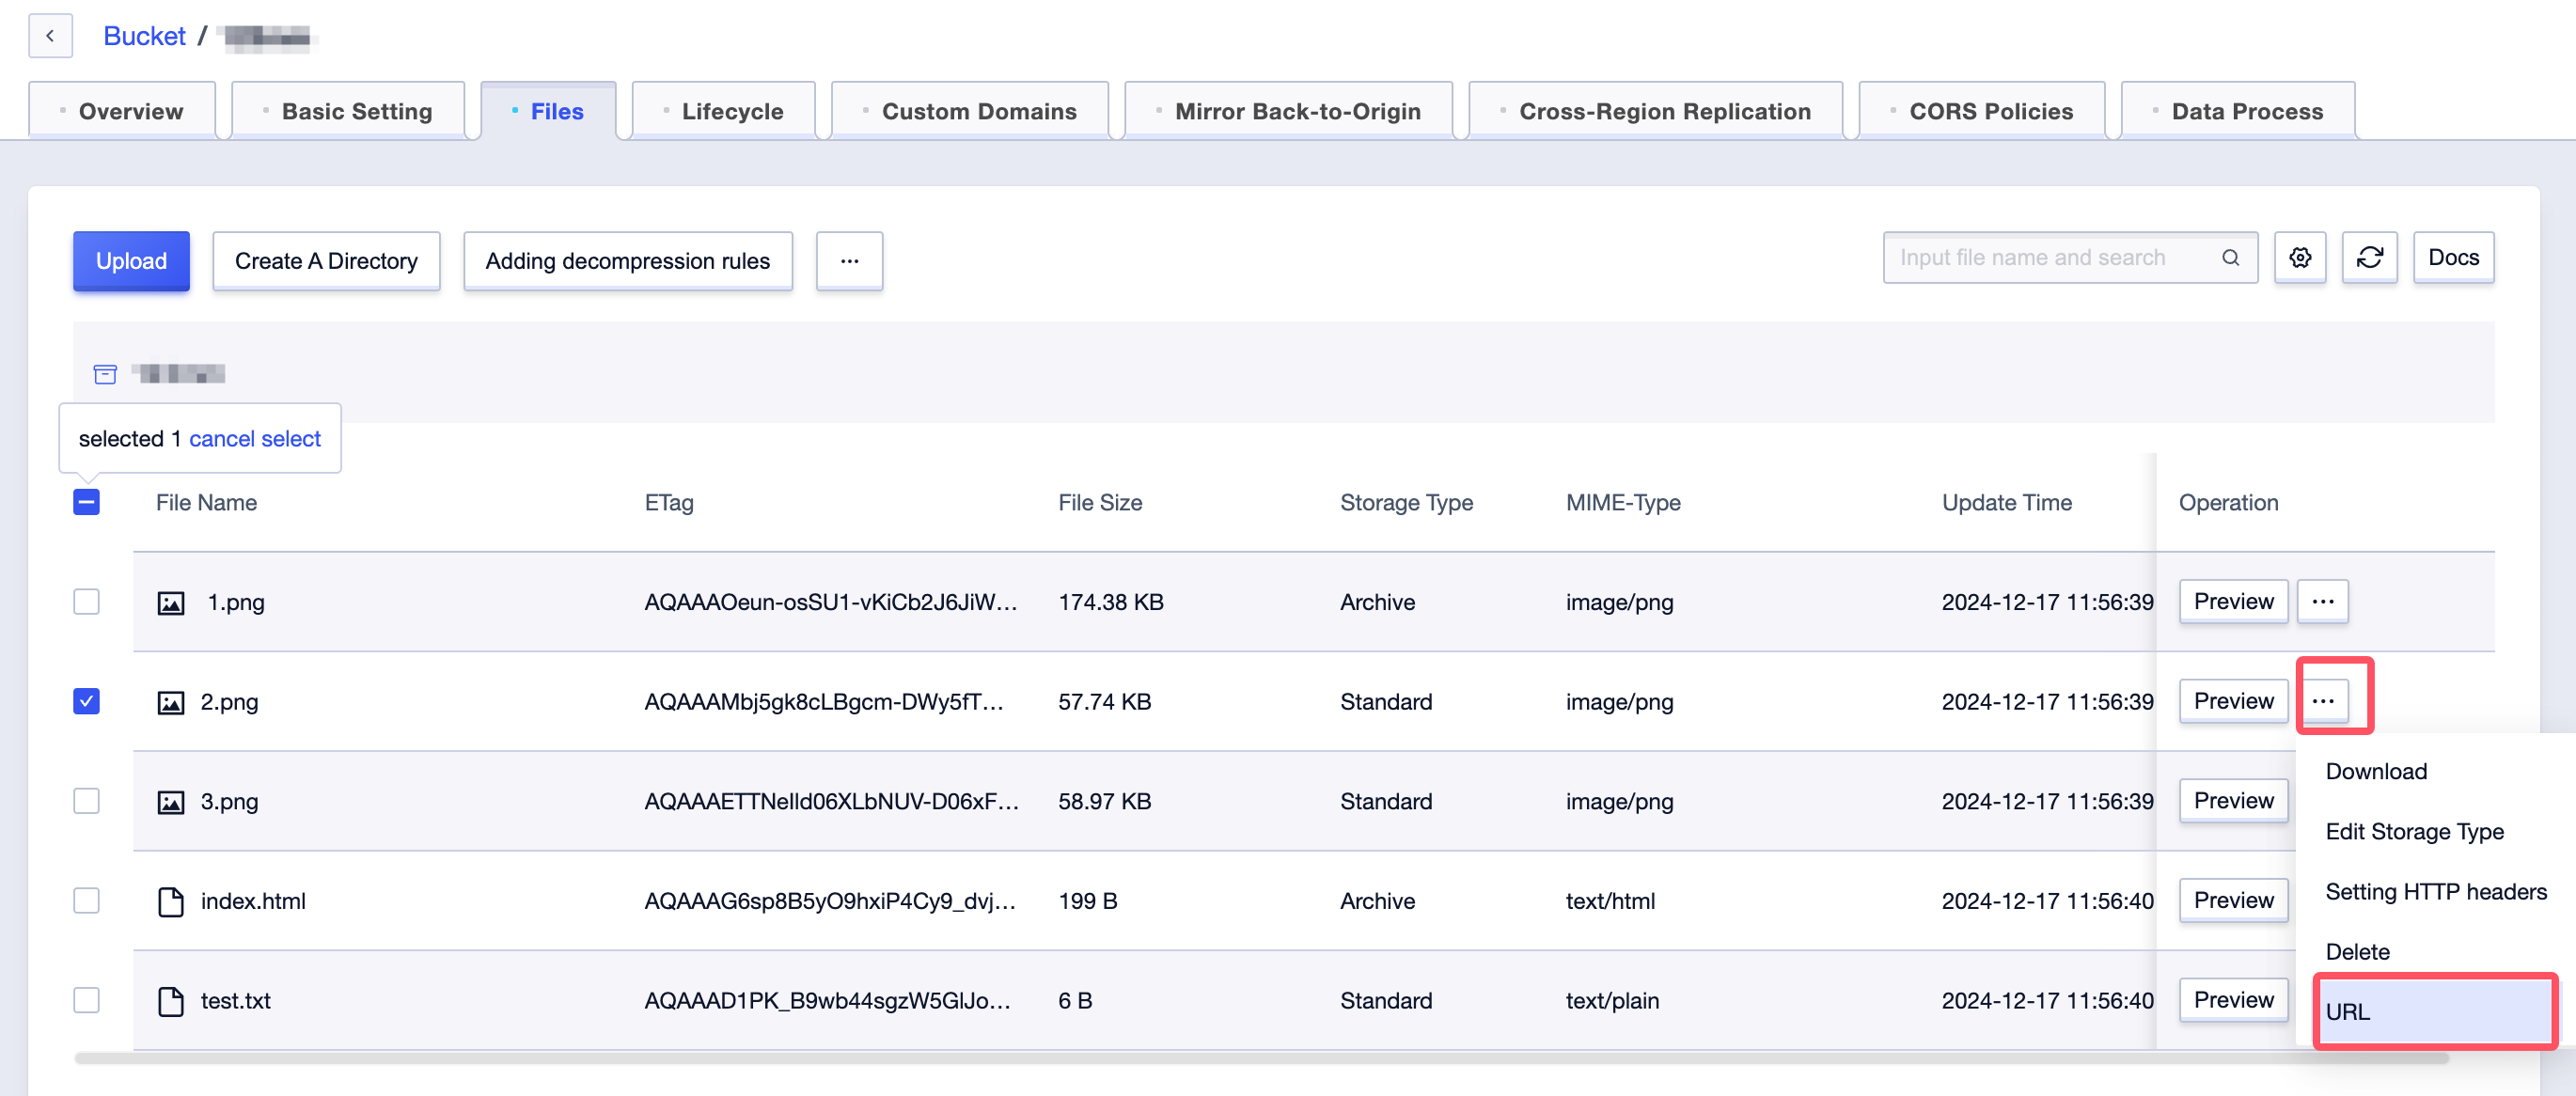
Task: Click the image icon for 1.png
Action: tap(171, 603)
